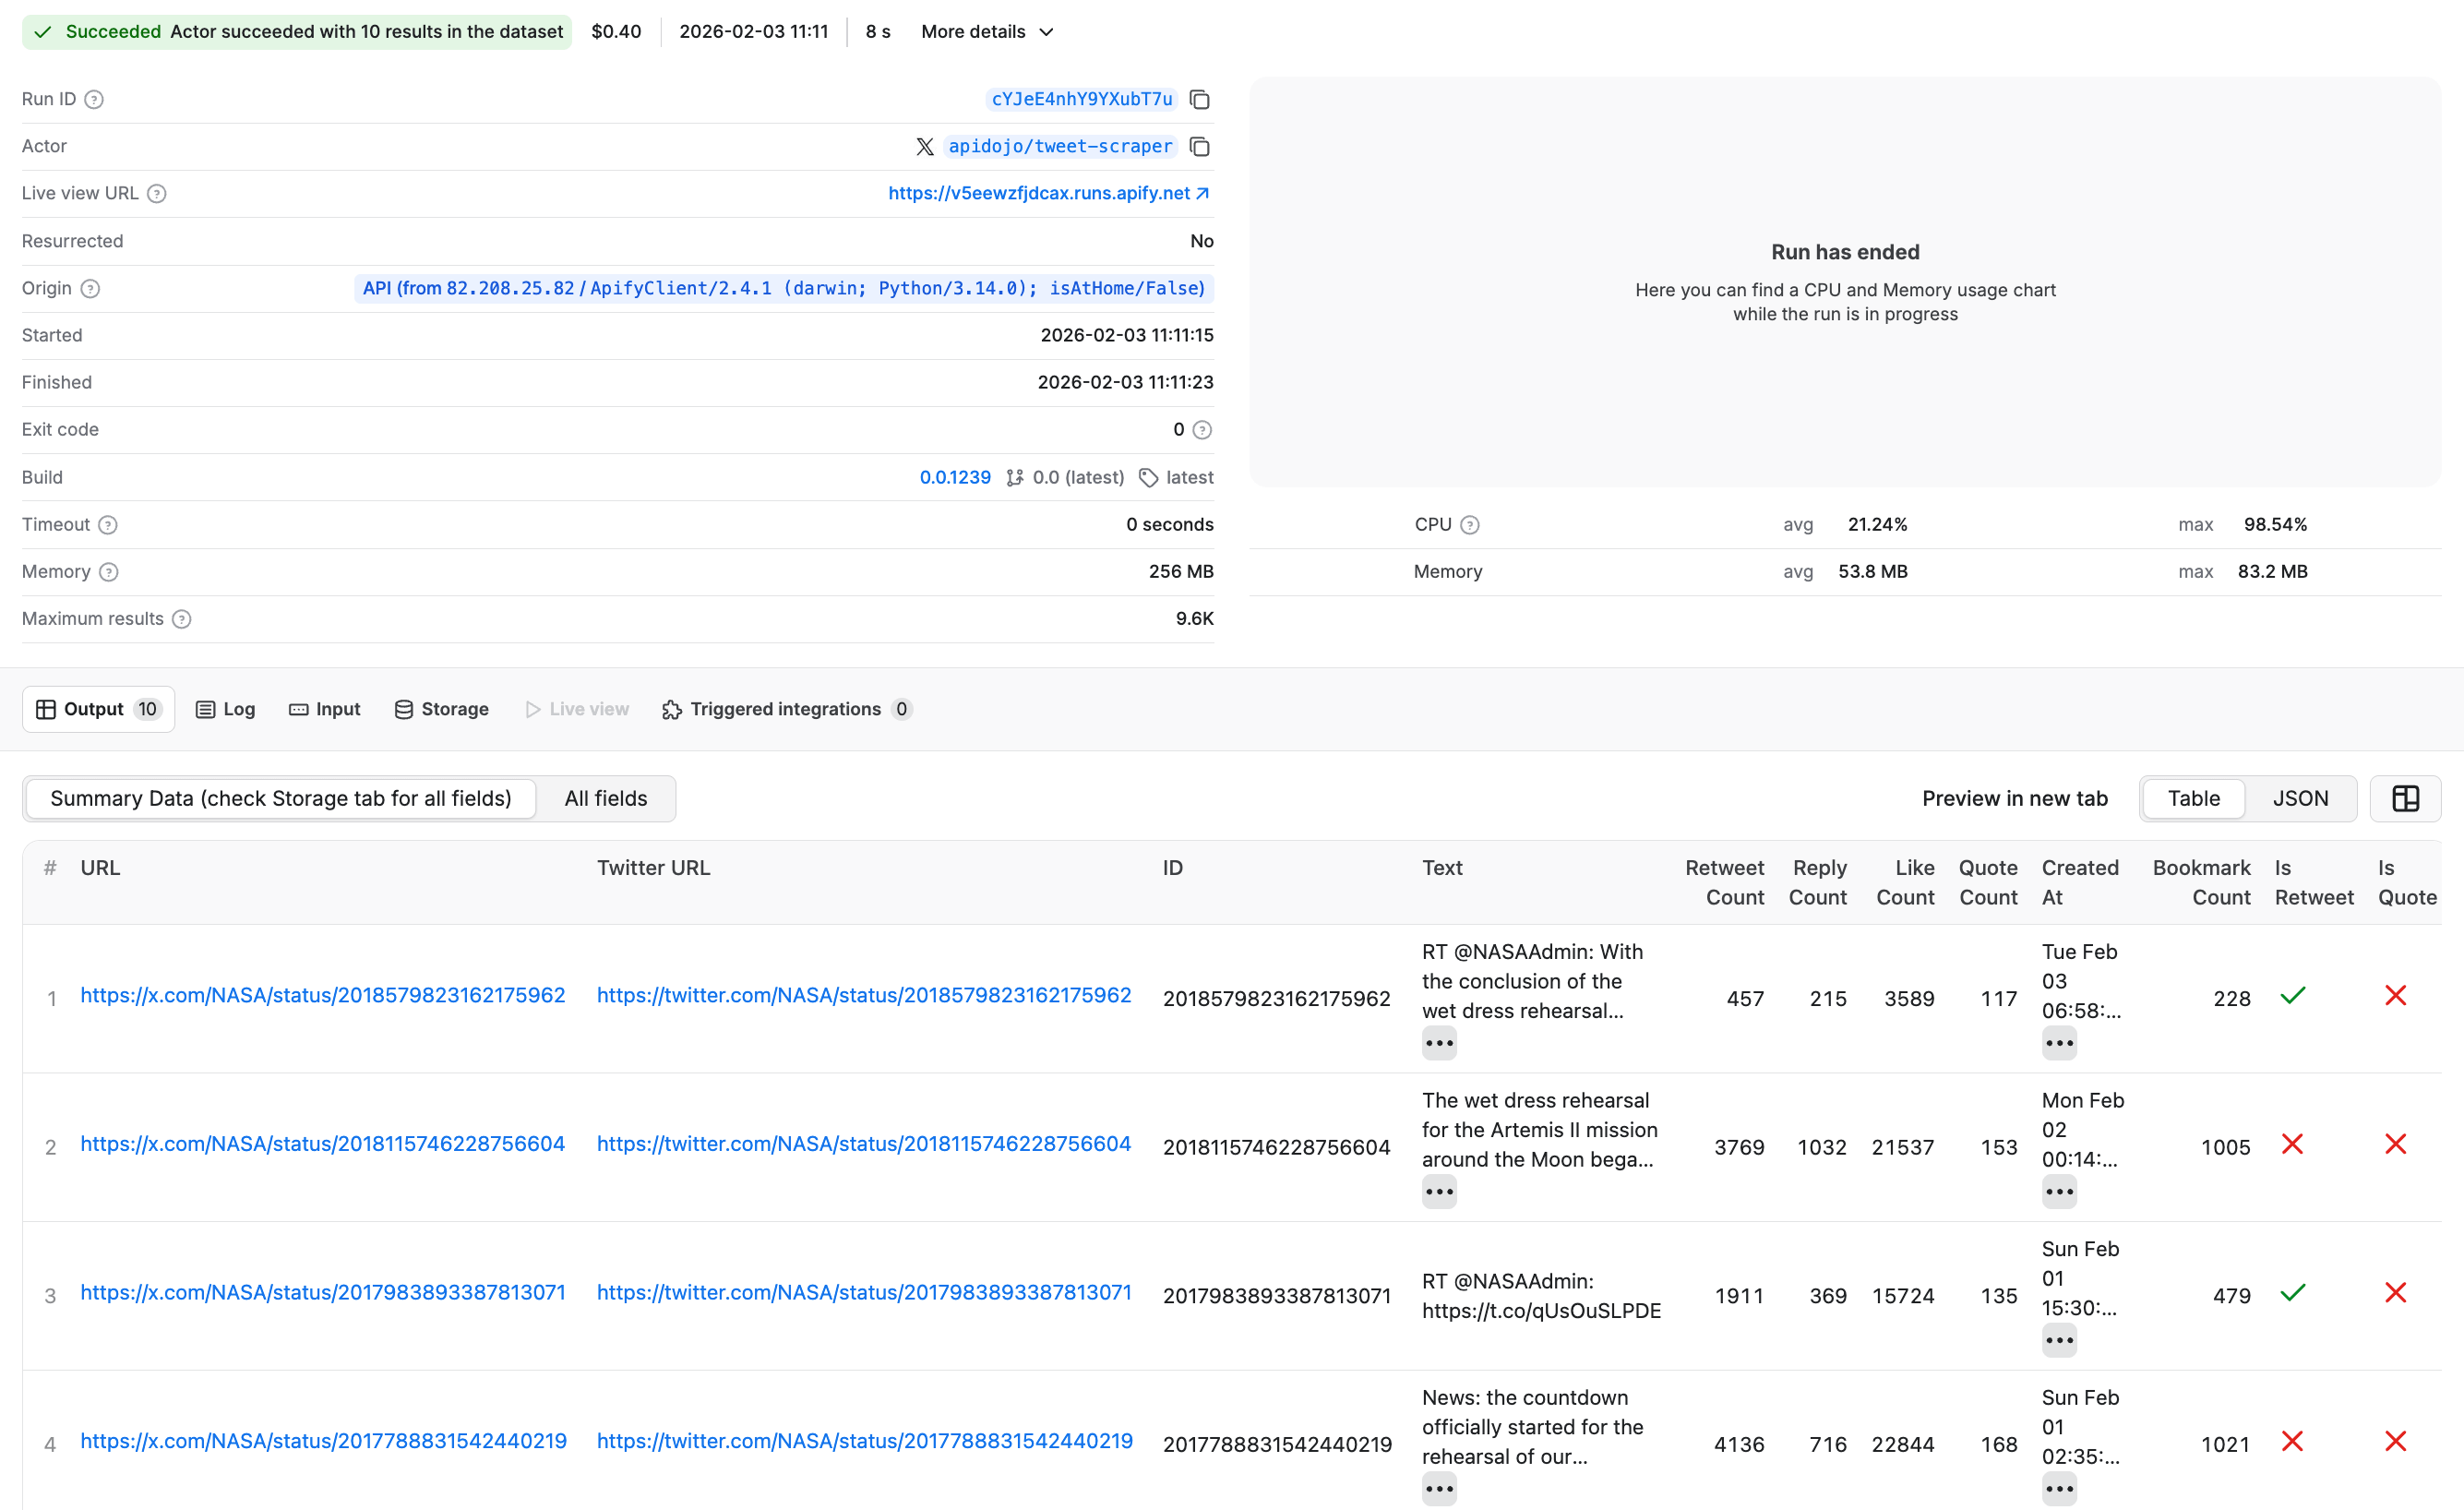Copy the Run ID to clipboard
The image size is (2464, 1510).
coord(1200,99)
